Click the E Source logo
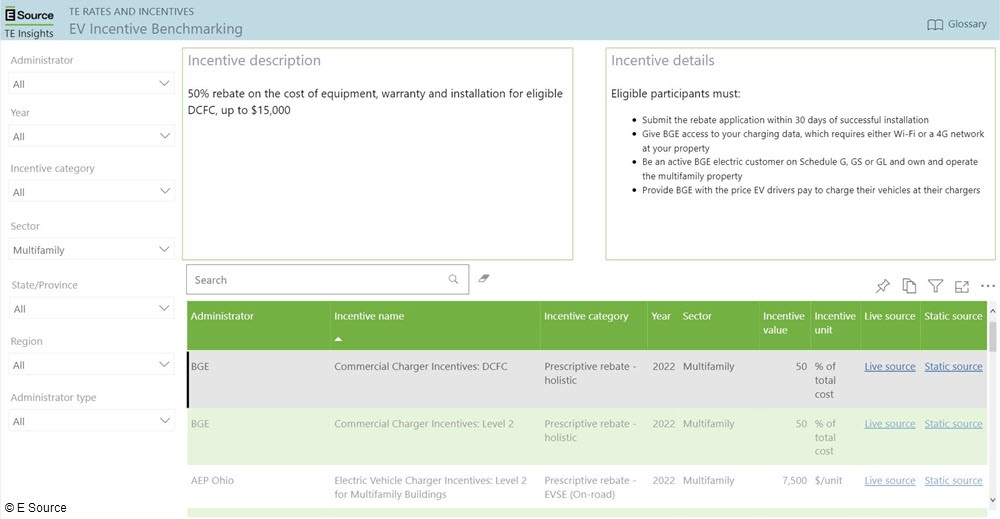The width and height of the screenshot is (1000, 519). point(29,15)
